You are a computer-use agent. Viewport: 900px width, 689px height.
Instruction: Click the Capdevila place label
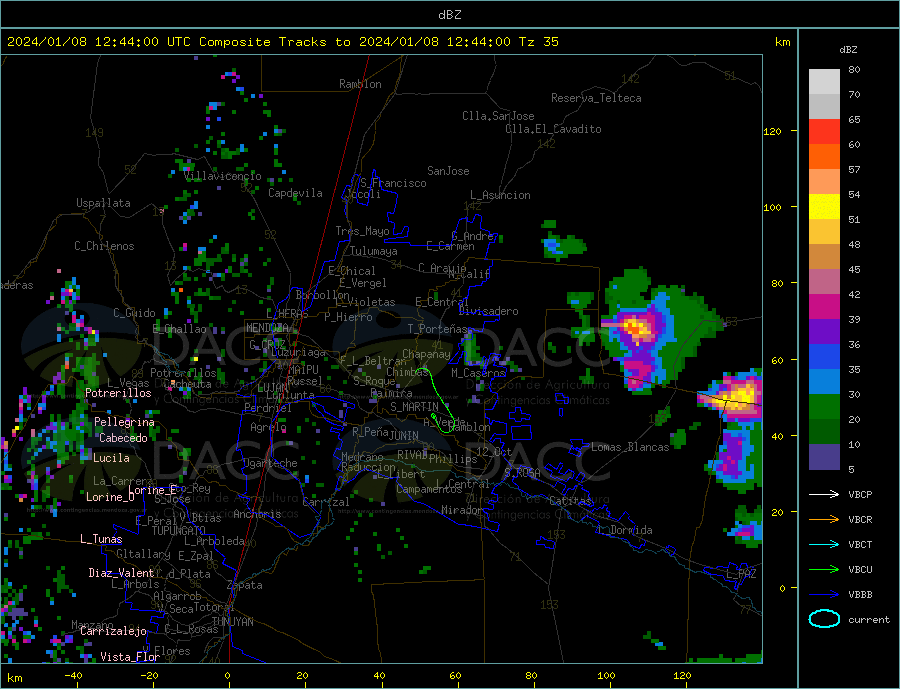tap(295, 193)
